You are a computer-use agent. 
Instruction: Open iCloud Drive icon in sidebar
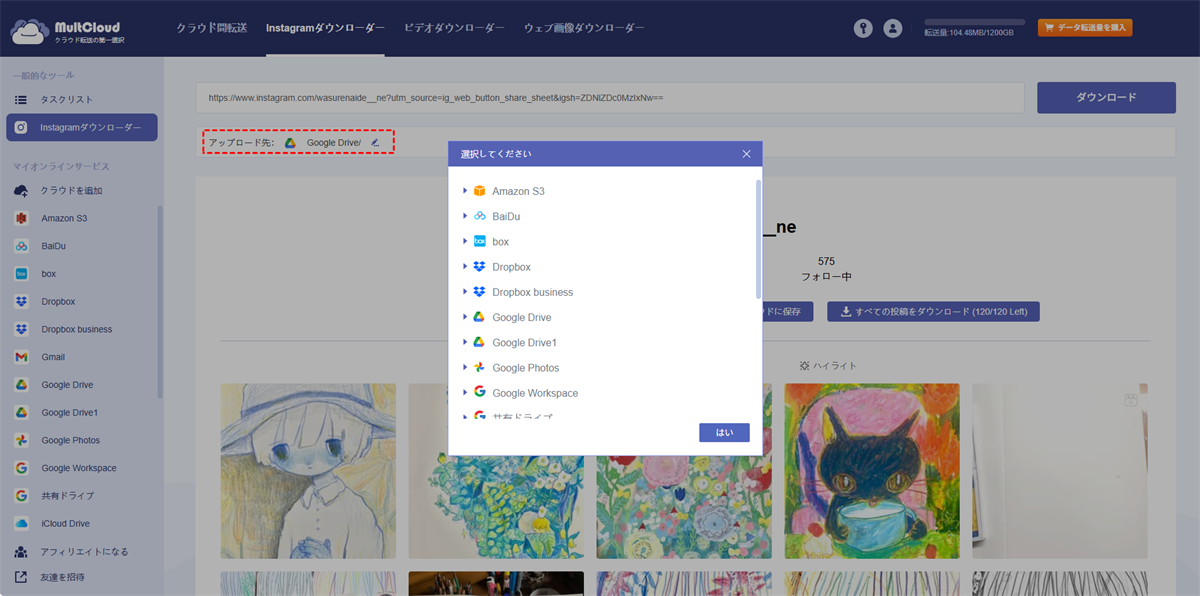tap(21, 523)
